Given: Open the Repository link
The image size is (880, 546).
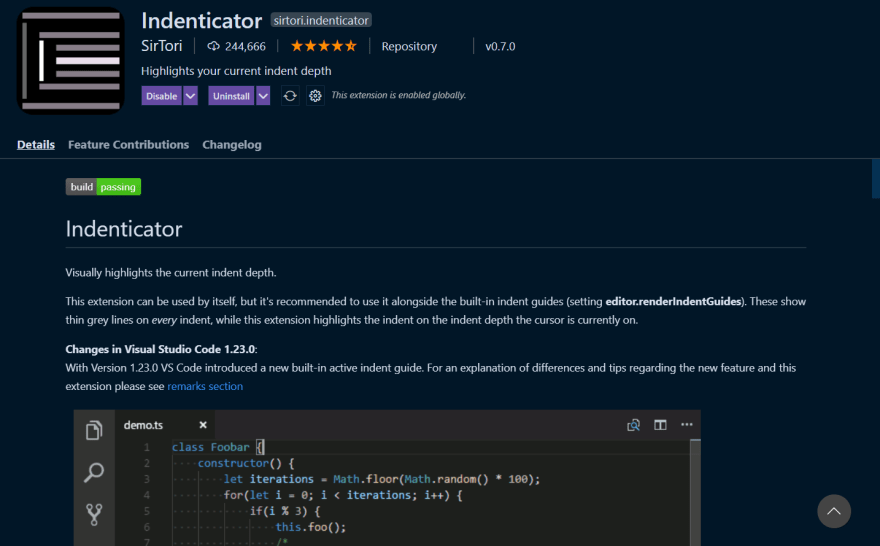Looking at the screenshot, I should pyautogui.click(x=409, y=47).
